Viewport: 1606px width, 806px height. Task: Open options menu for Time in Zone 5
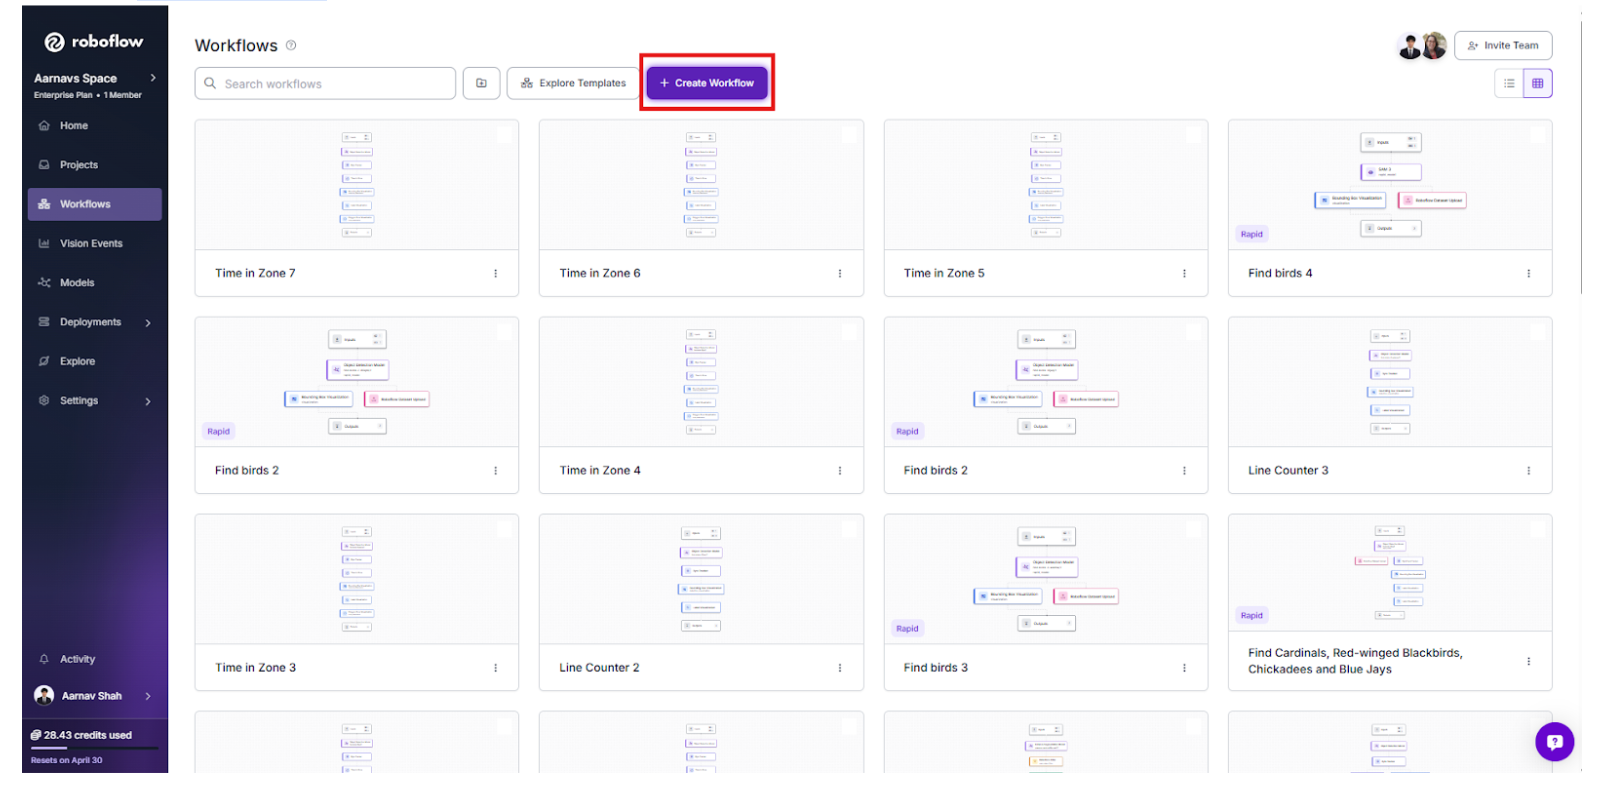[1184, 274]
